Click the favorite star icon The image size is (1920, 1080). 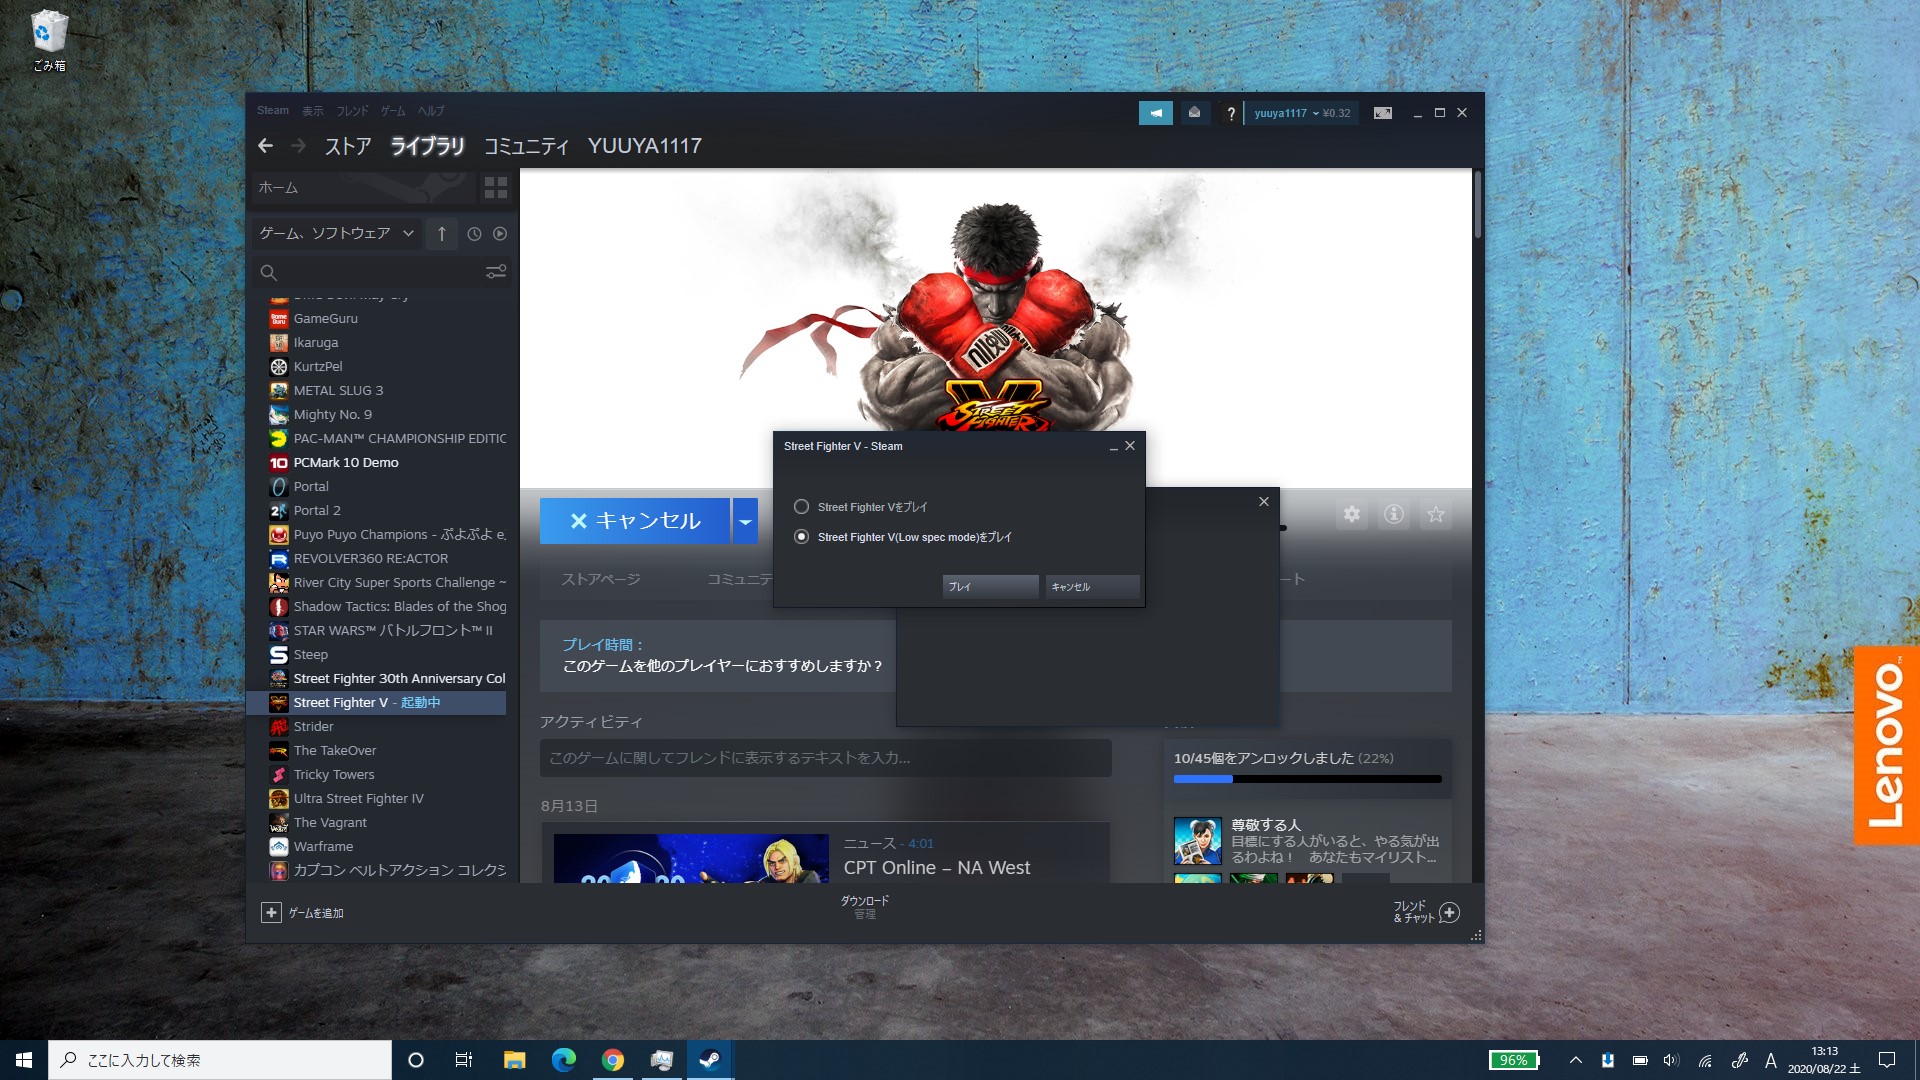(x=1436, y=514)
